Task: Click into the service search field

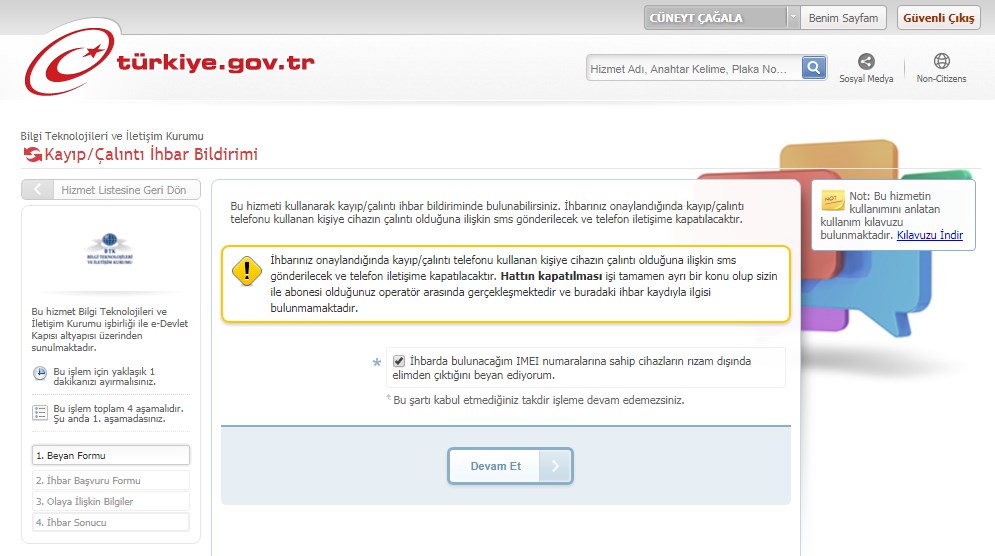Action: click(x=694, y=69)
